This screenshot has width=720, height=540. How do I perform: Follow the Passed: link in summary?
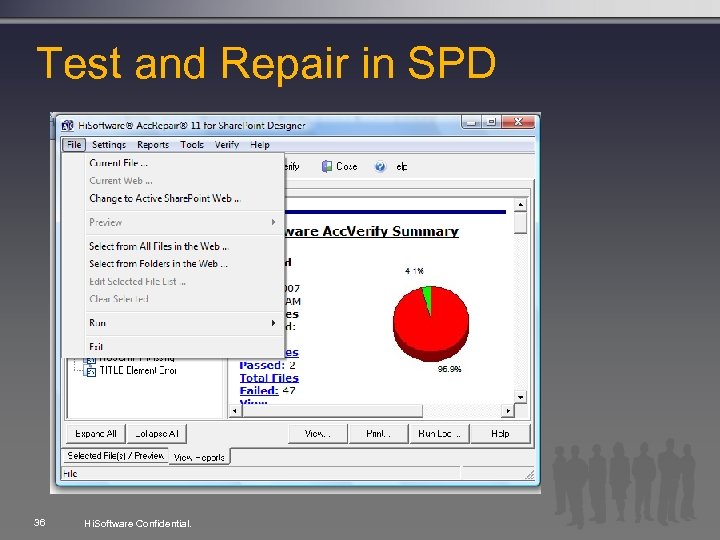click(262, 366)
